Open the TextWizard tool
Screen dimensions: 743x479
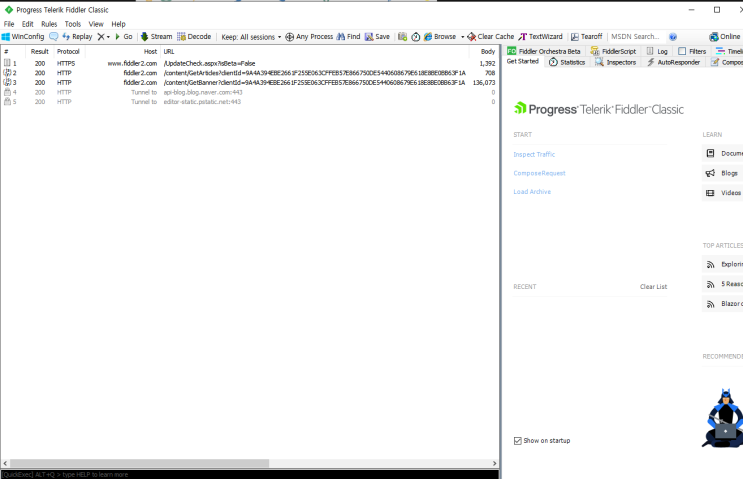(540, 36)
